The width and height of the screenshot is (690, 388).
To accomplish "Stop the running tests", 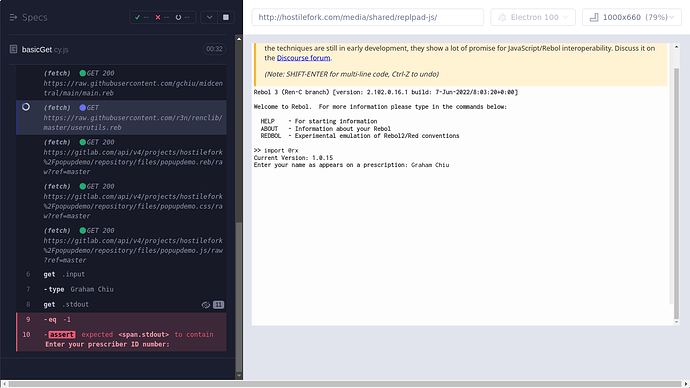I will pos(226,17).
